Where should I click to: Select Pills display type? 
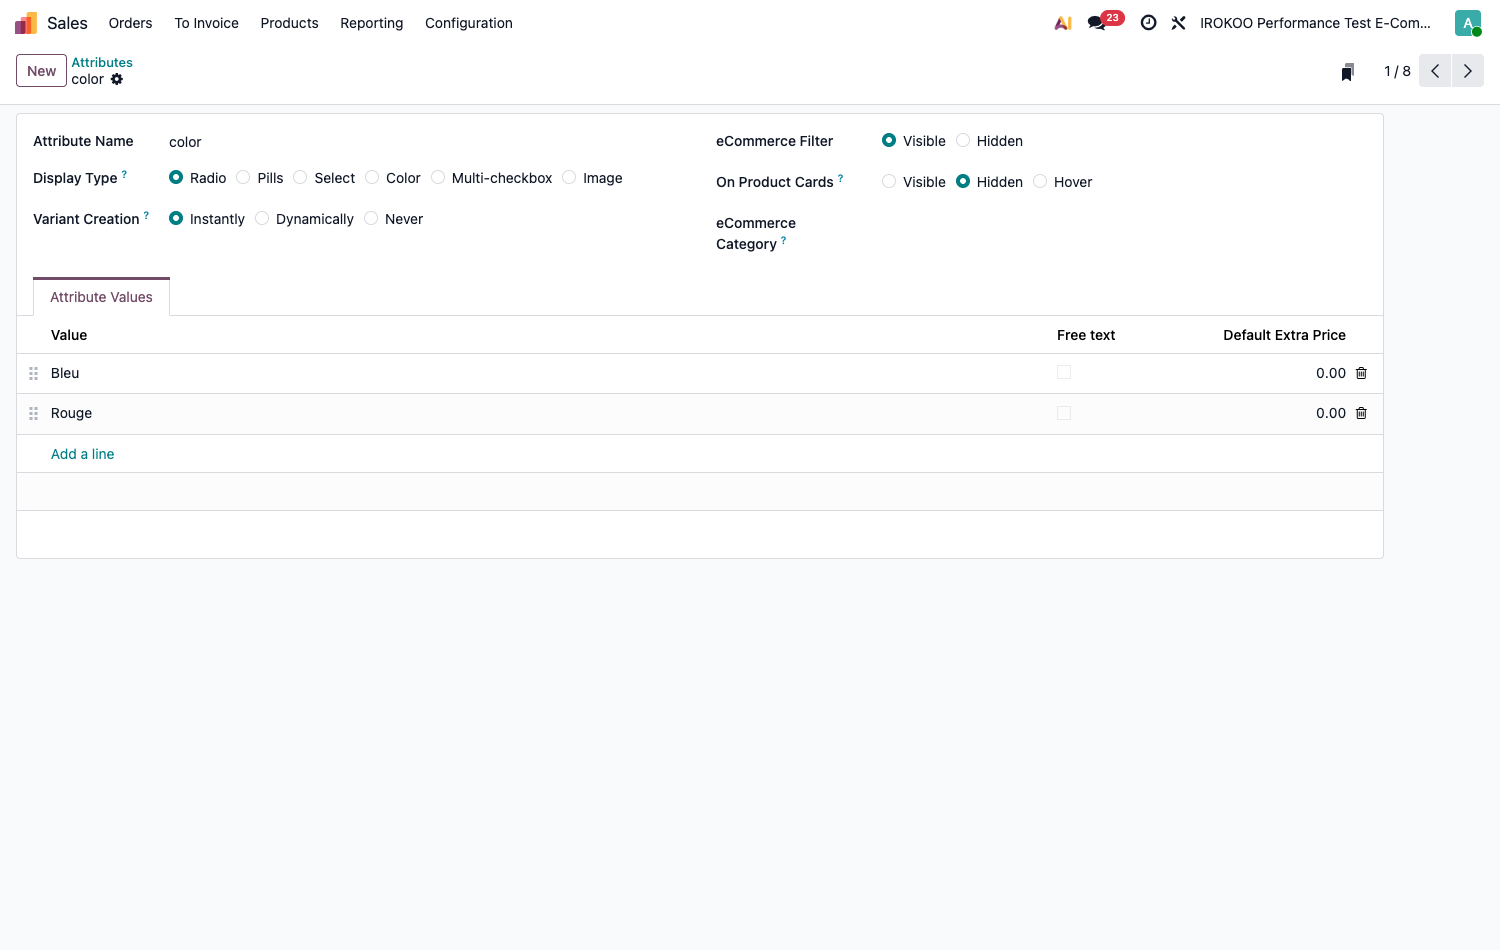pyautogui.click(x=243, y=177)
